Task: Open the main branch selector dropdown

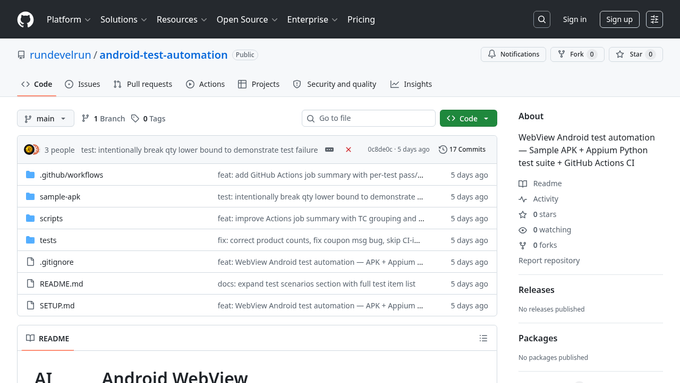Action: coord(46,118)
